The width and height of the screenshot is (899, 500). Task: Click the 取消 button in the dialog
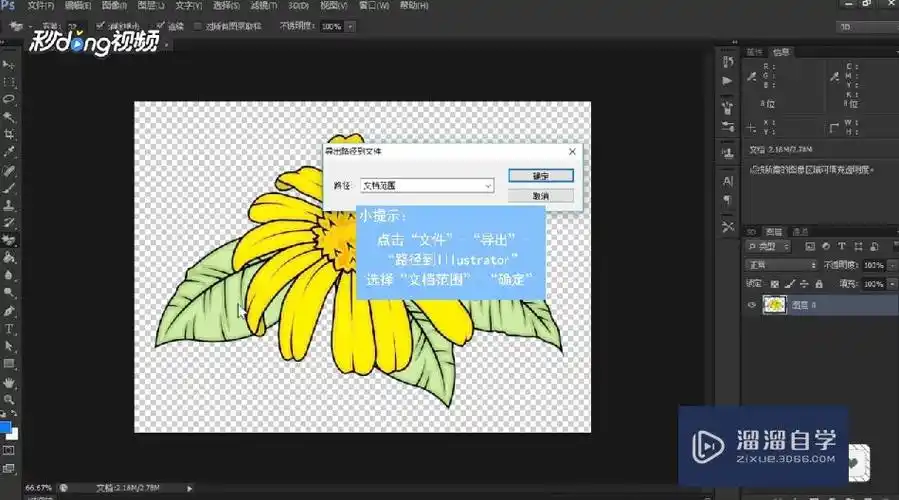(540, 195)
